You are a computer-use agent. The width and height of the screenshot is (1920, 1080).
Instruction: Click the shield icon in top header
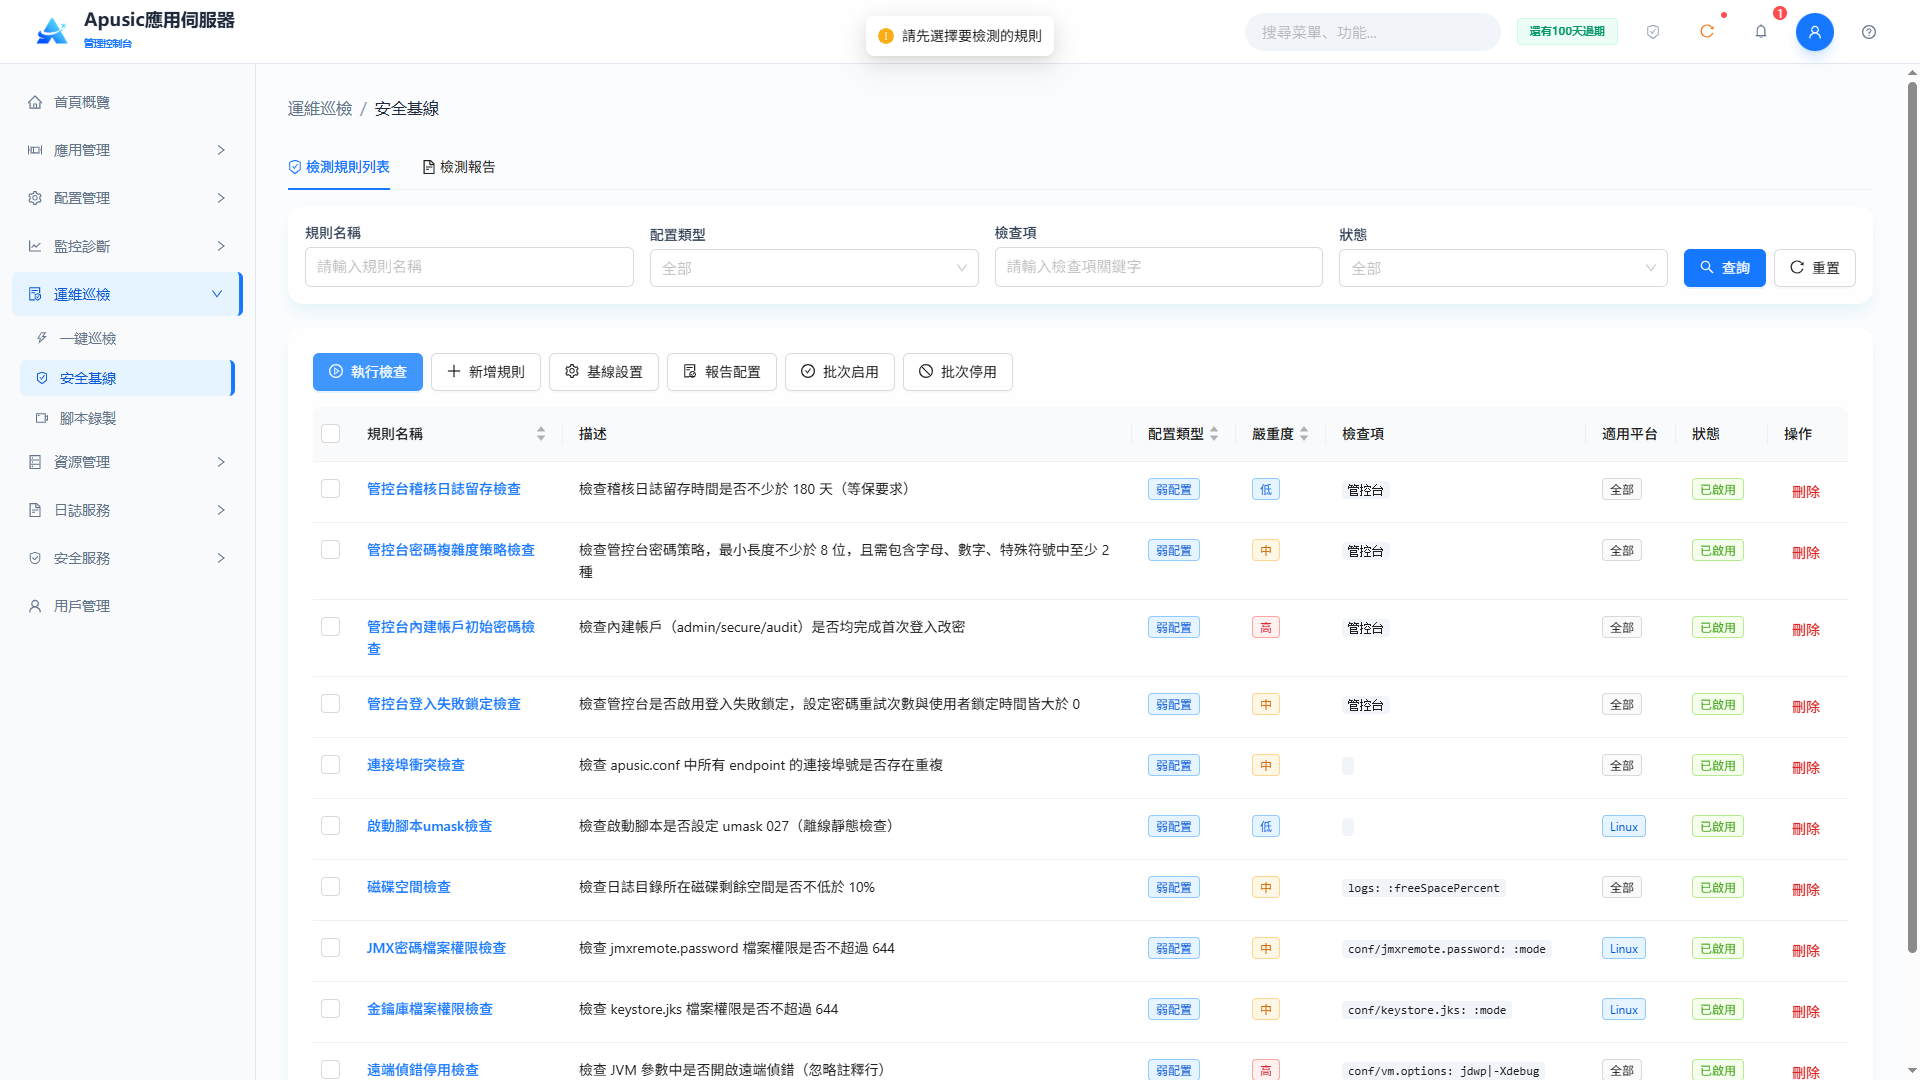[x=1653, y=32]
